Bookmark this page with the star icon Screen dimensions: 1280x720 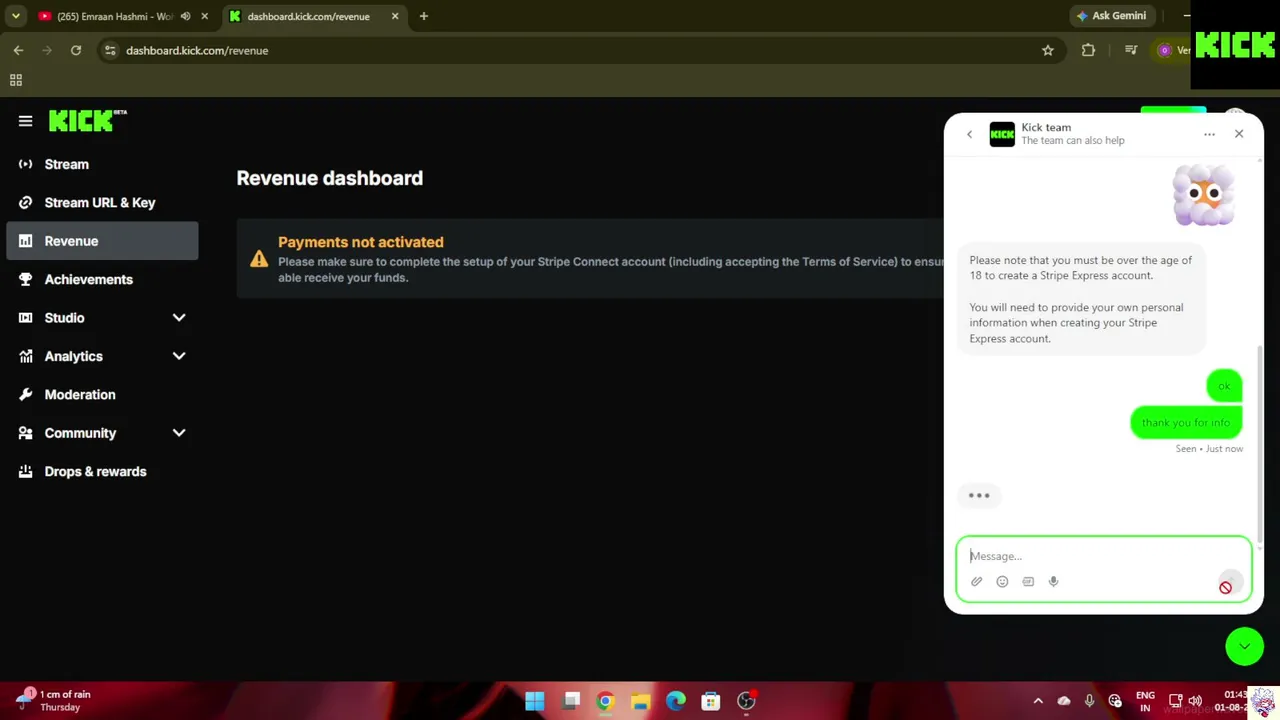coord(1048,50)
